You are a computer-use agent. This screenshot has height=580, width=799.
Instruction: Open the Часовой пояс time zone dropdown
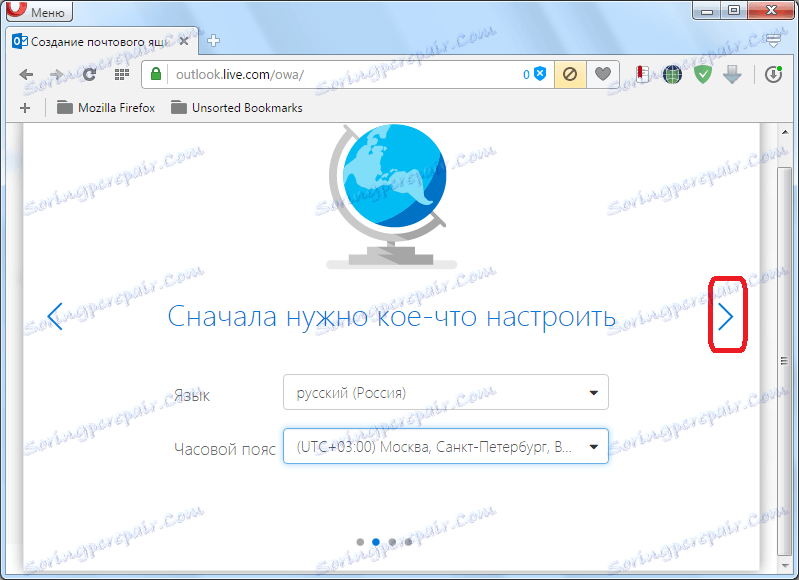click(446, 446)
